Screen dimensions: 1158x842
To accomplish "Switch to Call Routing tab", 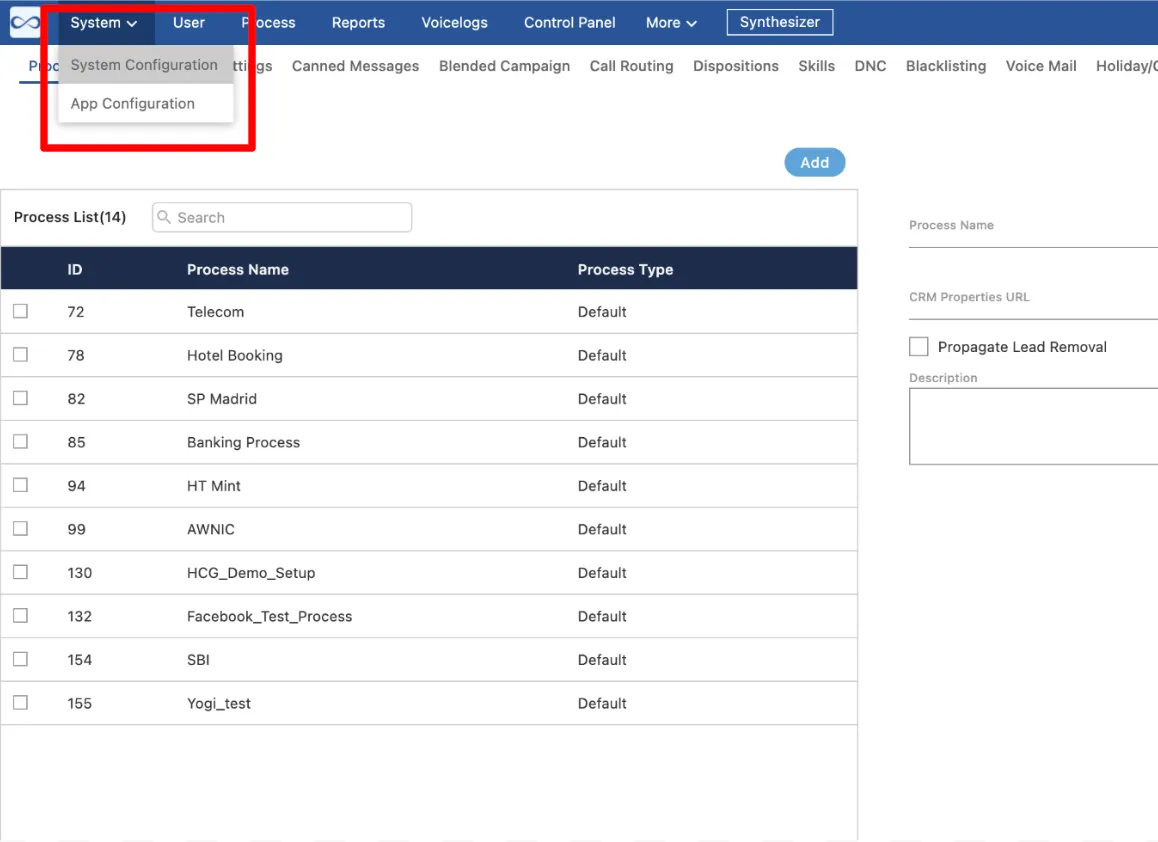I will pyautogui.click(x=631, y=66).
